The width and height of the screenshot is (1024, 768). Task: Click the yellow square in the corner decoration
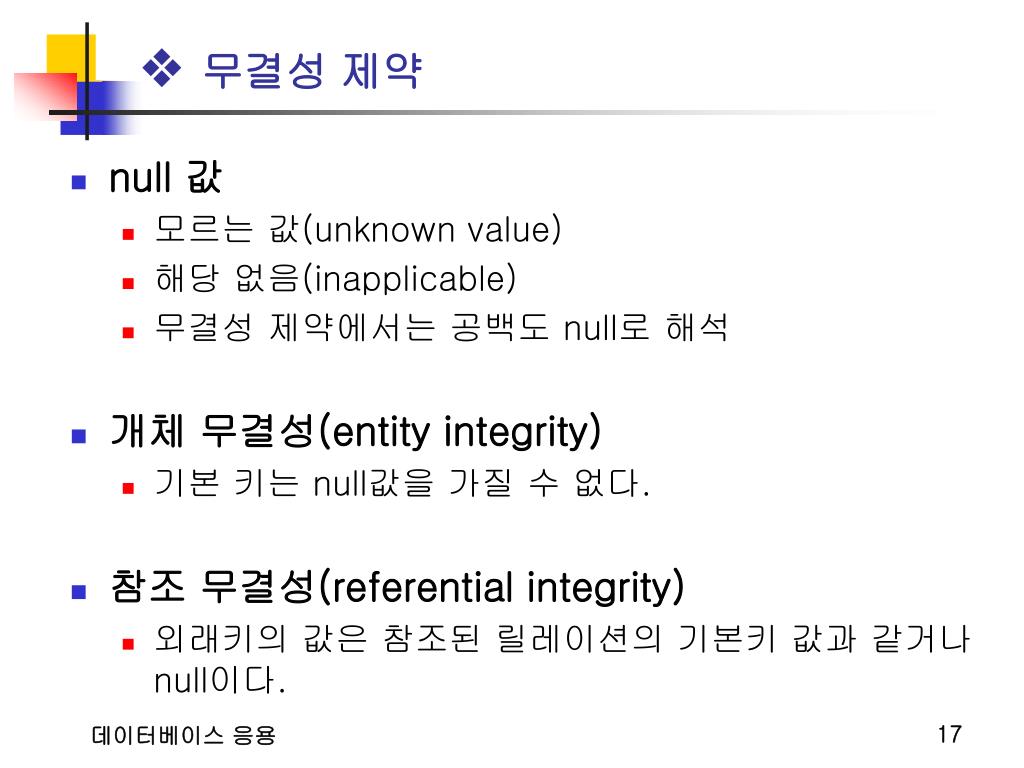(71, 57)
